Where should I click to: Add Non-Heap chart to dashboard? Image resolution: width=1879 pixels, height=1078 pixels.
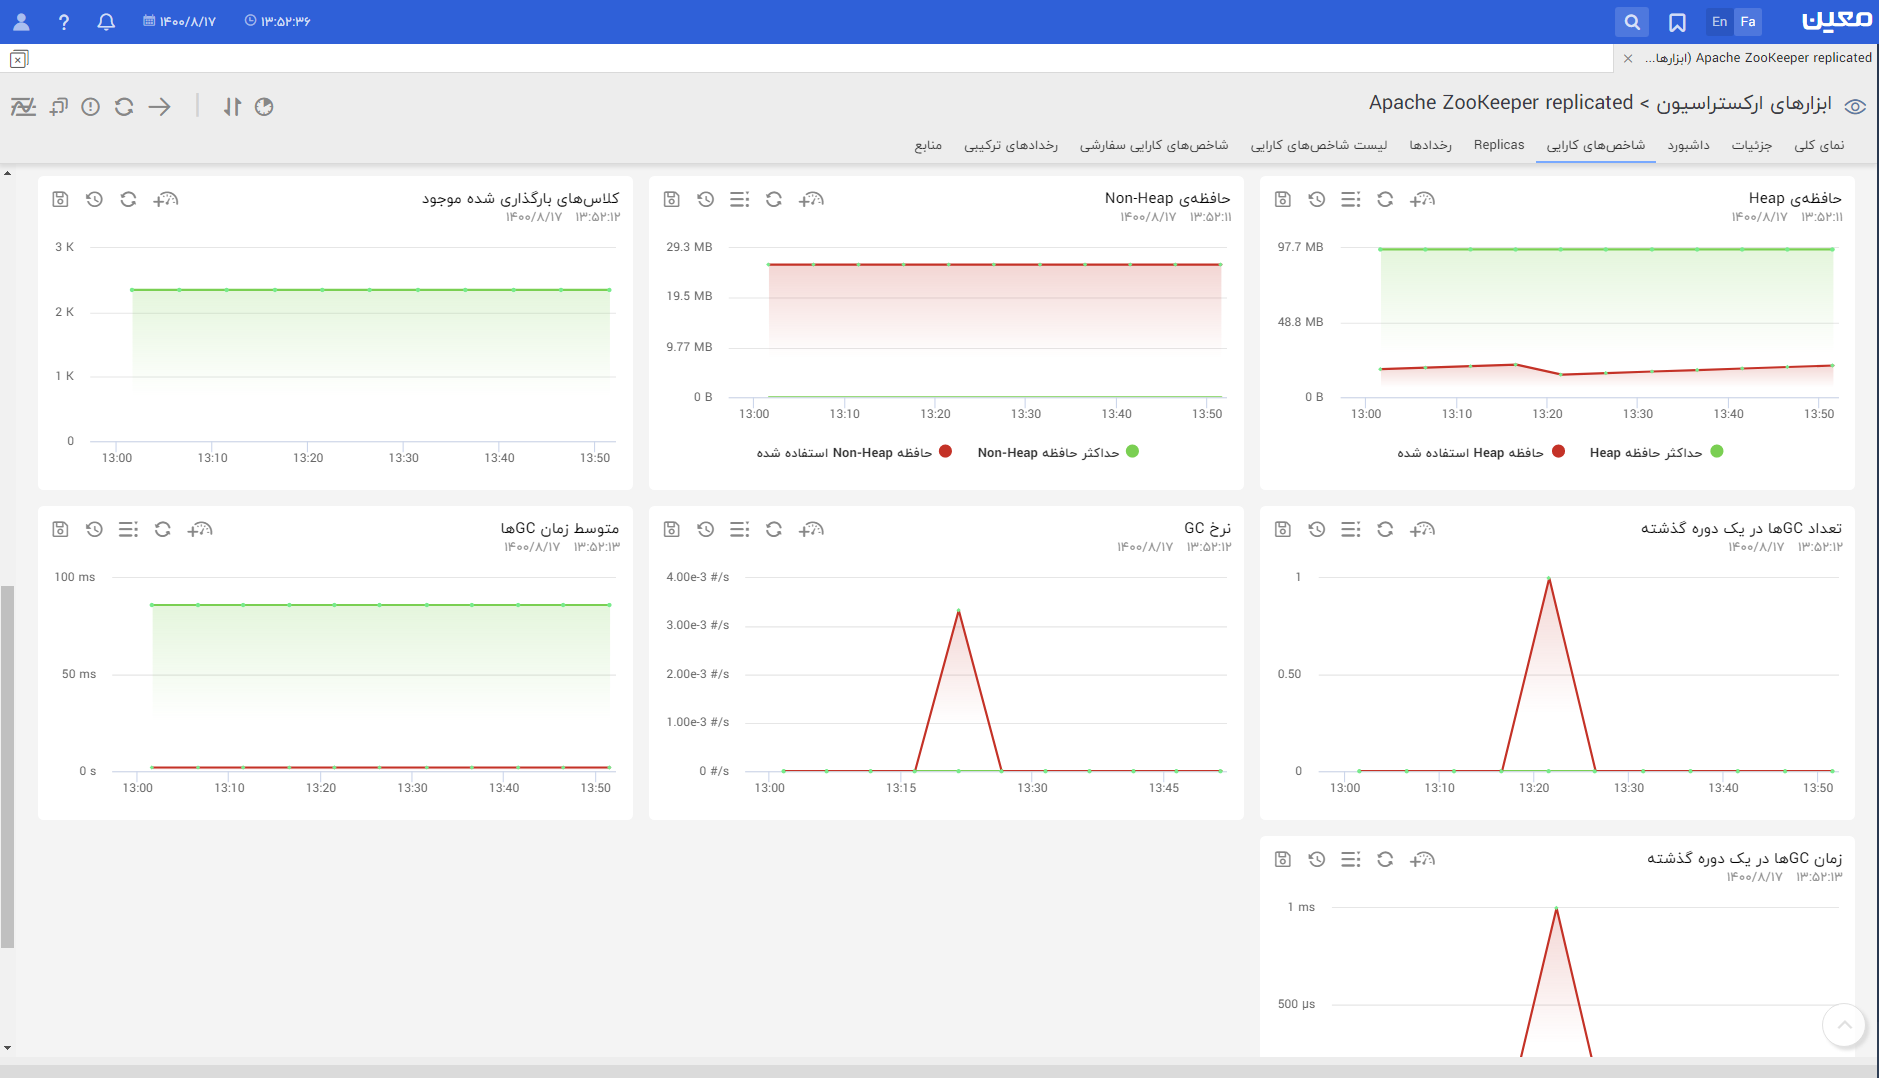tap(811, 199)
